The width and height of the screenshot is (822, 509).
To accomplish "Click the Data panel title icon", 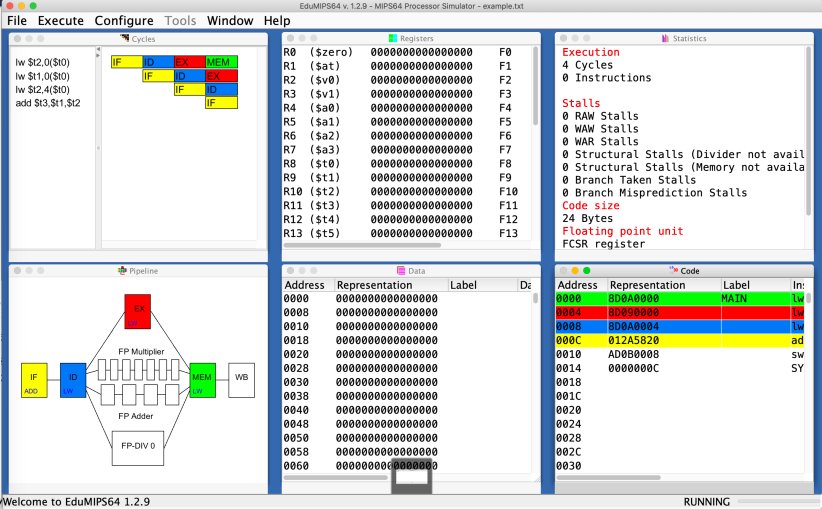I will (x=401, y=271).
